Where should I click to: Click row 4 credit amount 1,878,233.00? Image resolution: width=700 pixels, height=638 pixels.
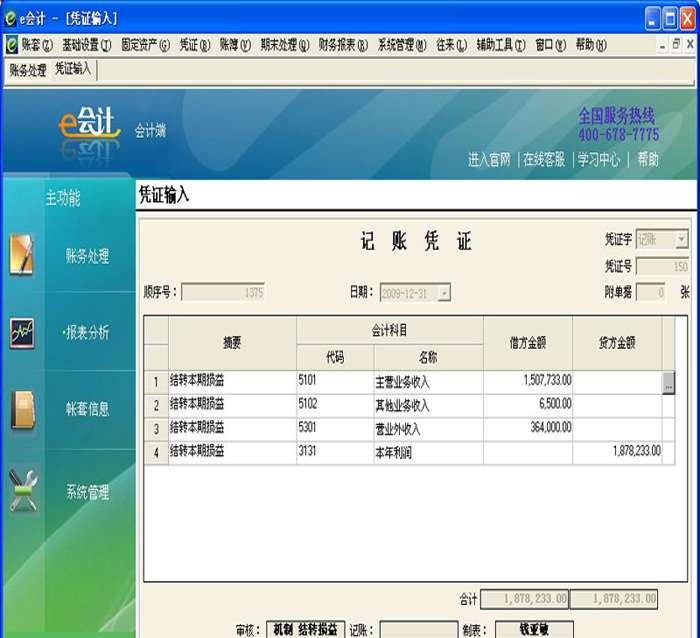click(x=617, y=453)
